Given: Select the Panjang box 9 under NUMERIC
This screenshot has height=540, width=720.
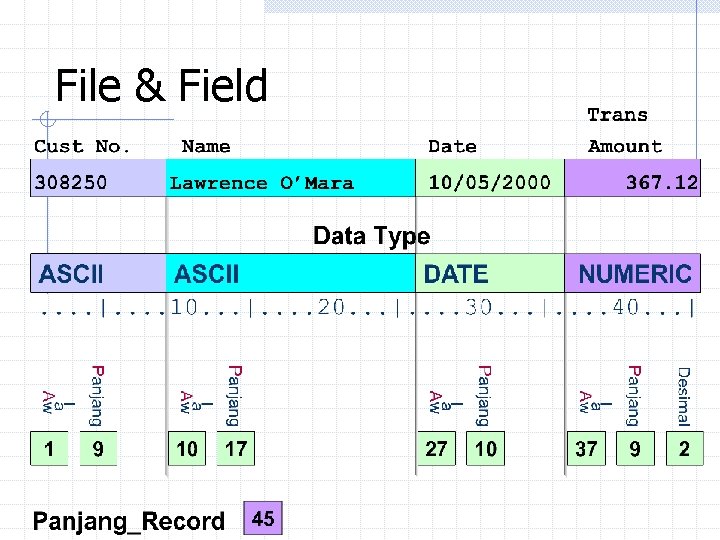Looking at the screenshot, I should pyautogui.click(x=635, y=449).
